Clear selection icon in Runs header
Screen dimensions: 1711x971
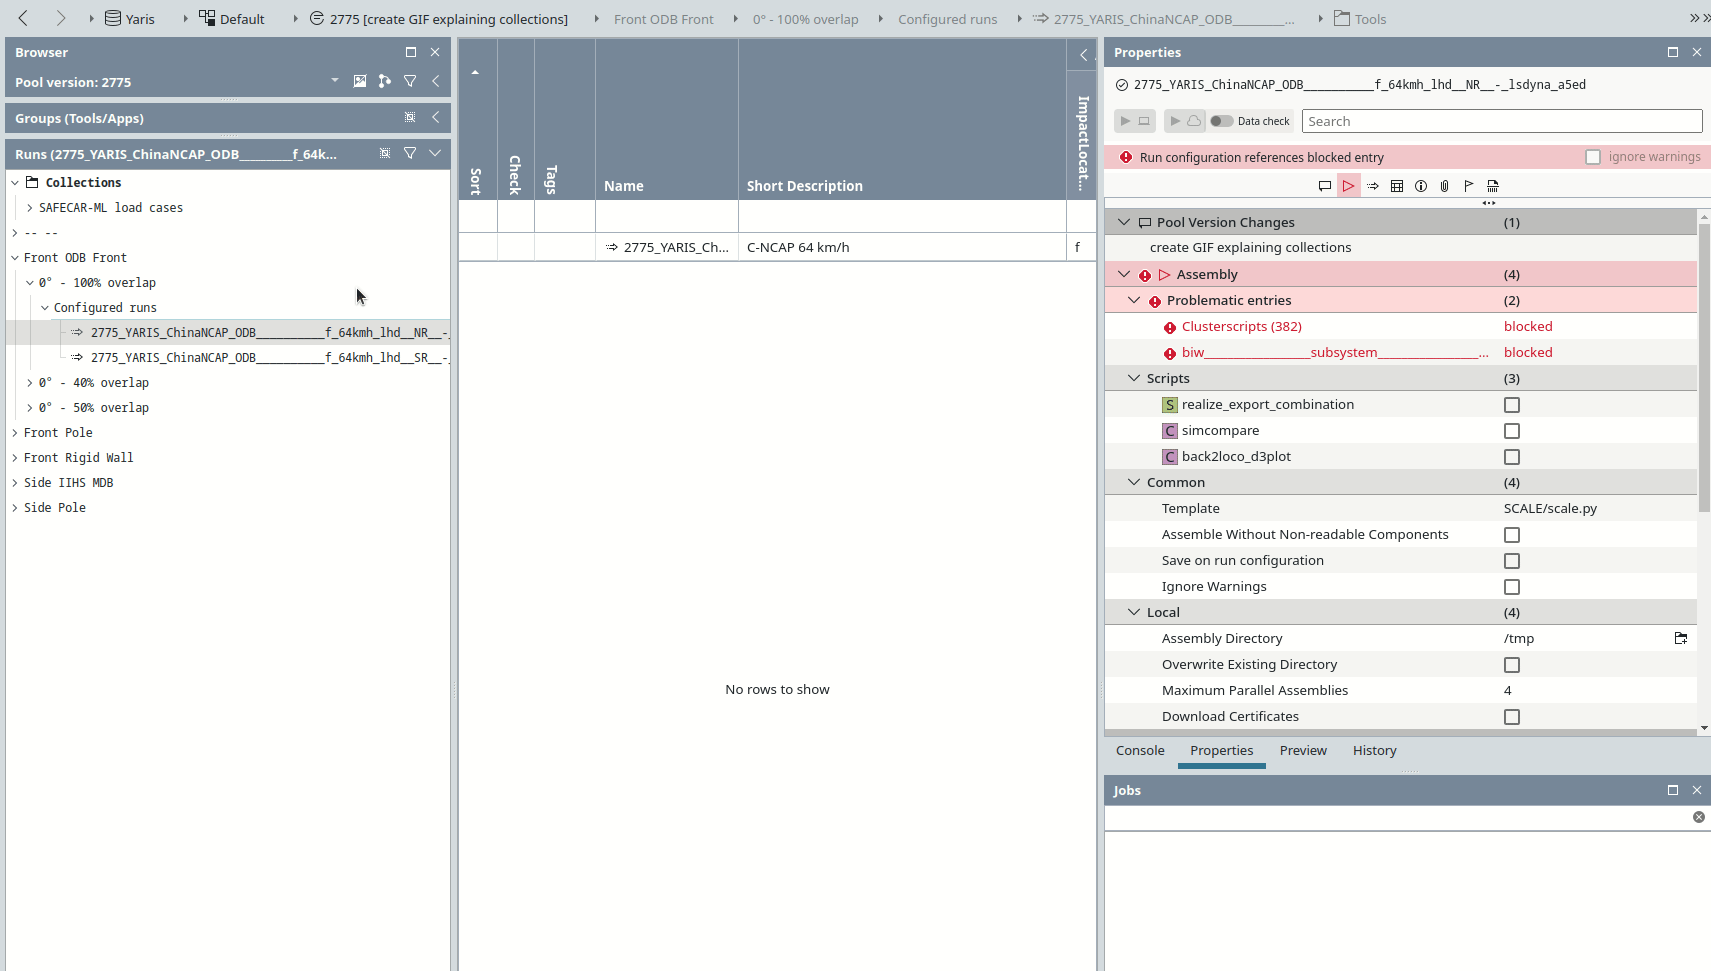click(385, 153)
